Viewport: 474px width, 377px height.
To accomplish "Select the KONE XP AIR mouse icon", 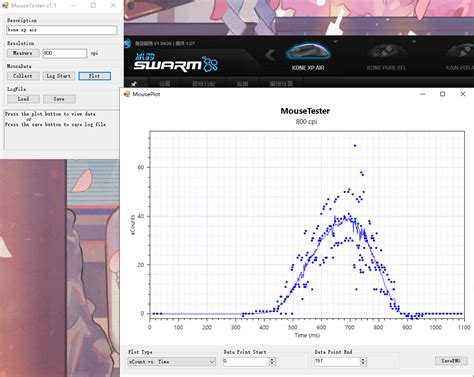I will [308, 52].
